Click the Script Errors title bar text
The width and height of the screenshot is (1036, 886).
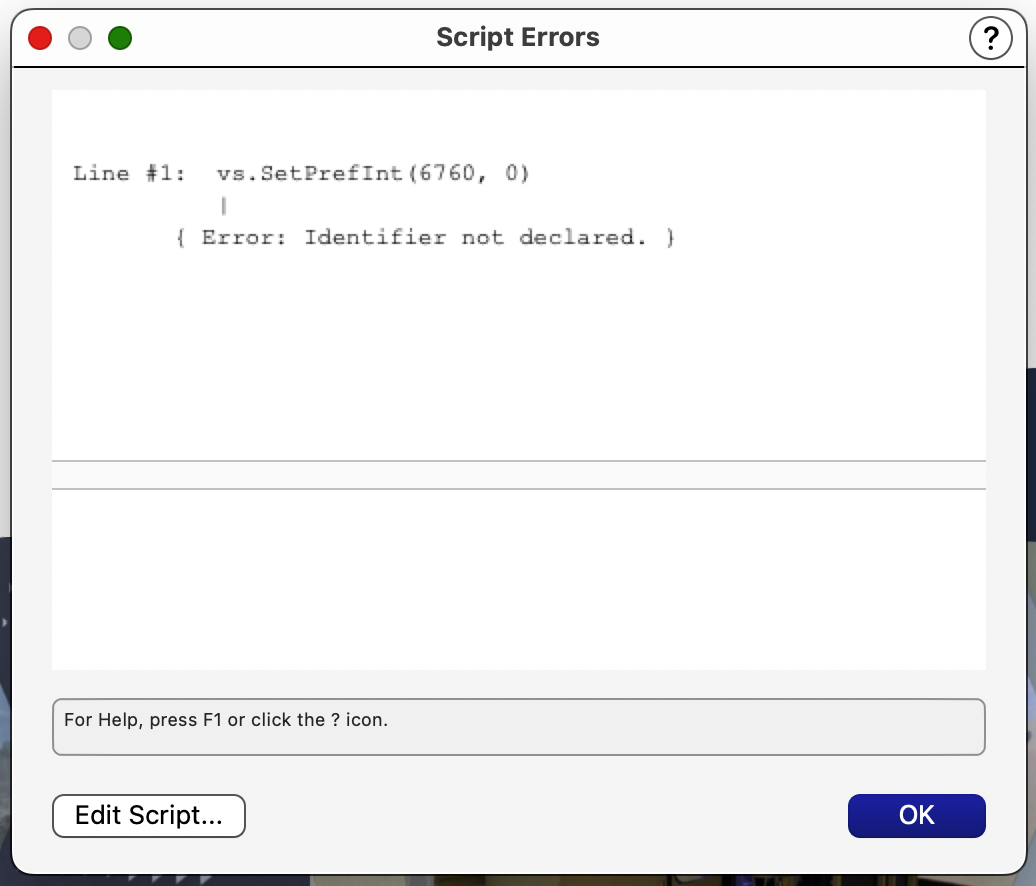point(517,38)
